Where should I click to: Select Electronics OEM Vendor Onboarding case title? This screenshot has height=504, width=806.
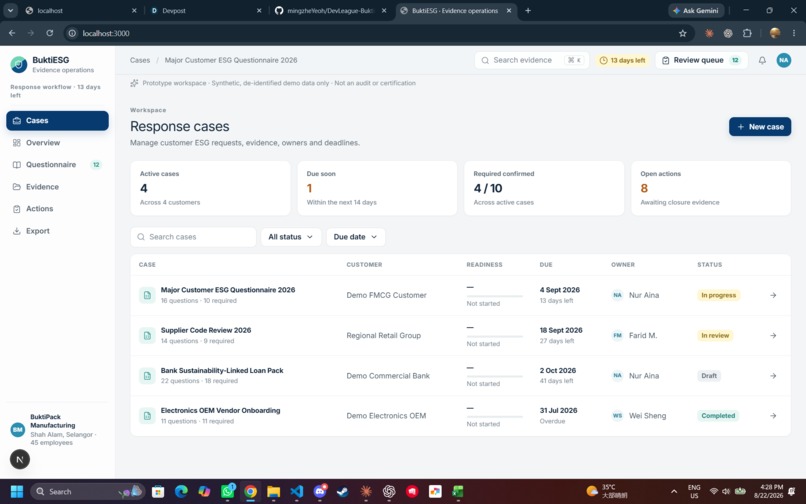(220, 410)
